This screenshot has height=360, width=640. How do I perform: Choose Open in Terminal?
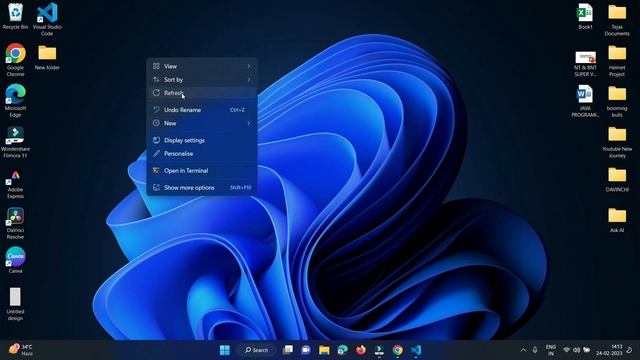coord(202,171)
